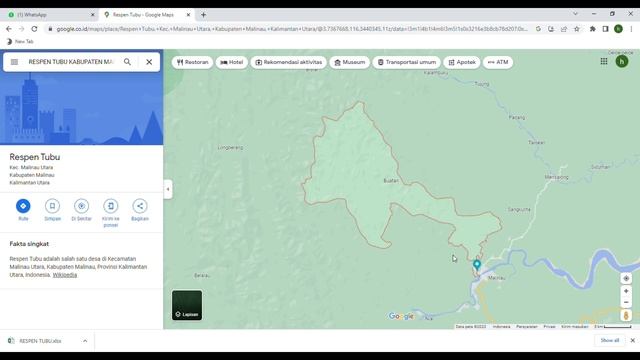Send to phone with Kirim ke ponsel
This screenshot has height=360, width=640.
point(111,206)
